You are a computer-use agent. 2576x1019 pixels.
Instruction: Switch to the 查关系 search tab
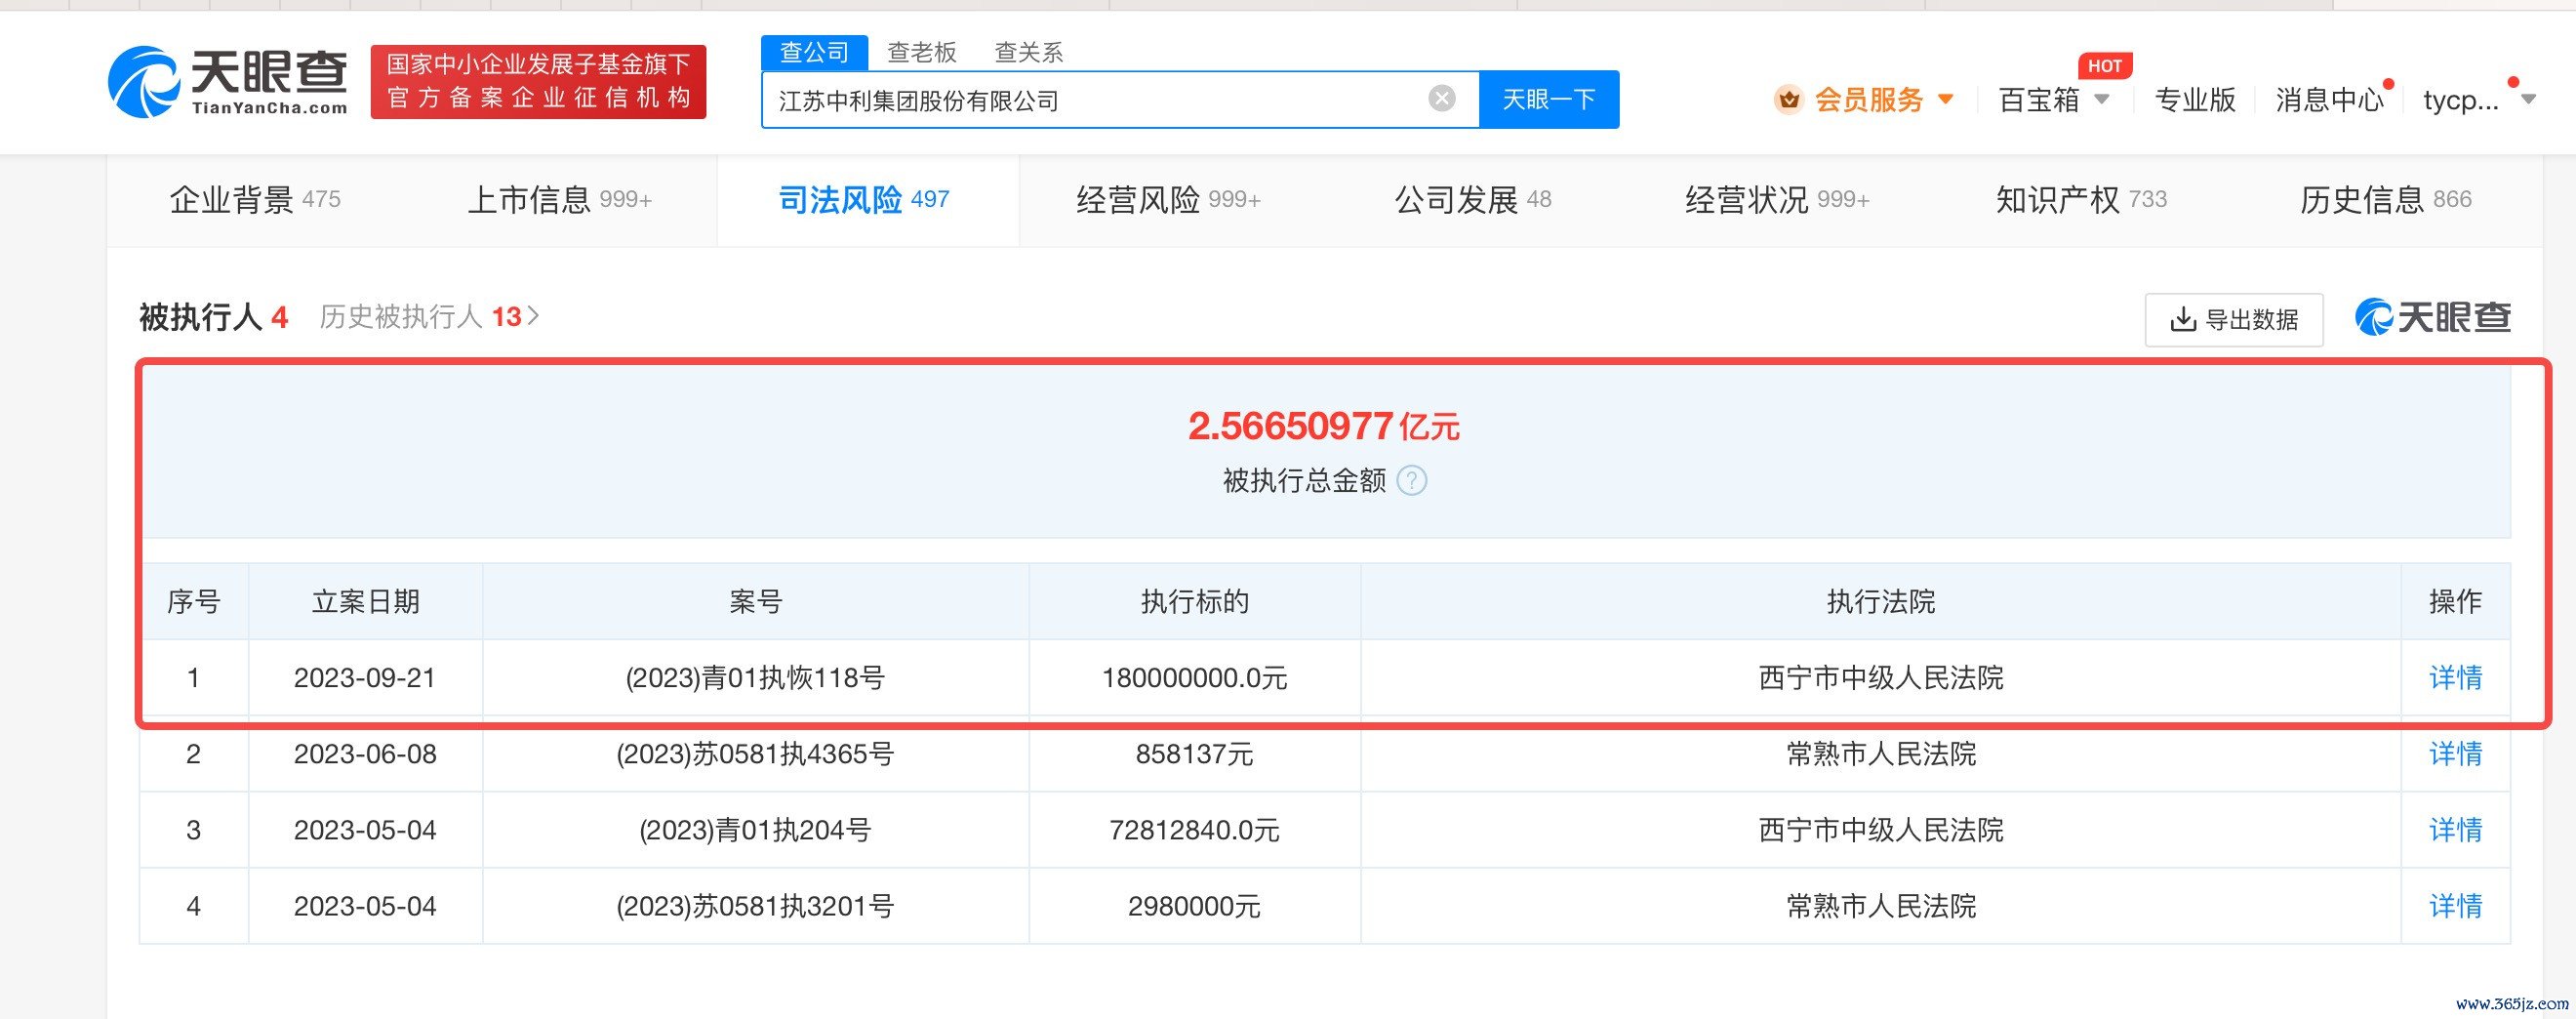coord(1028,52)
